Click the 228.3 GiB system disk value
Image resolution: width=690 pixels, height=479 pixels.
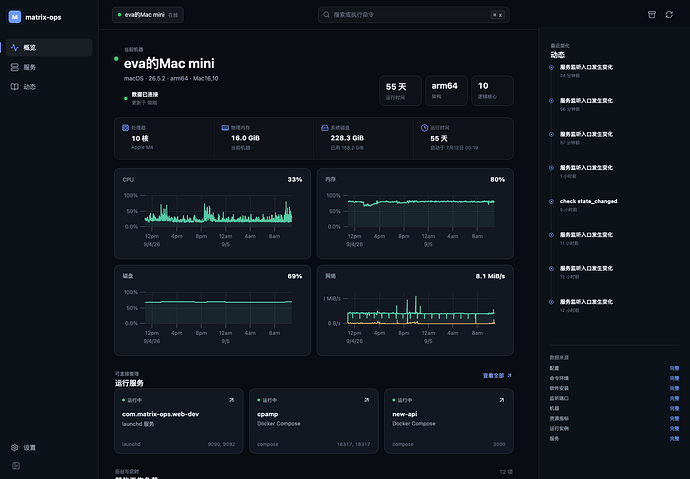(x=347, y=138)
